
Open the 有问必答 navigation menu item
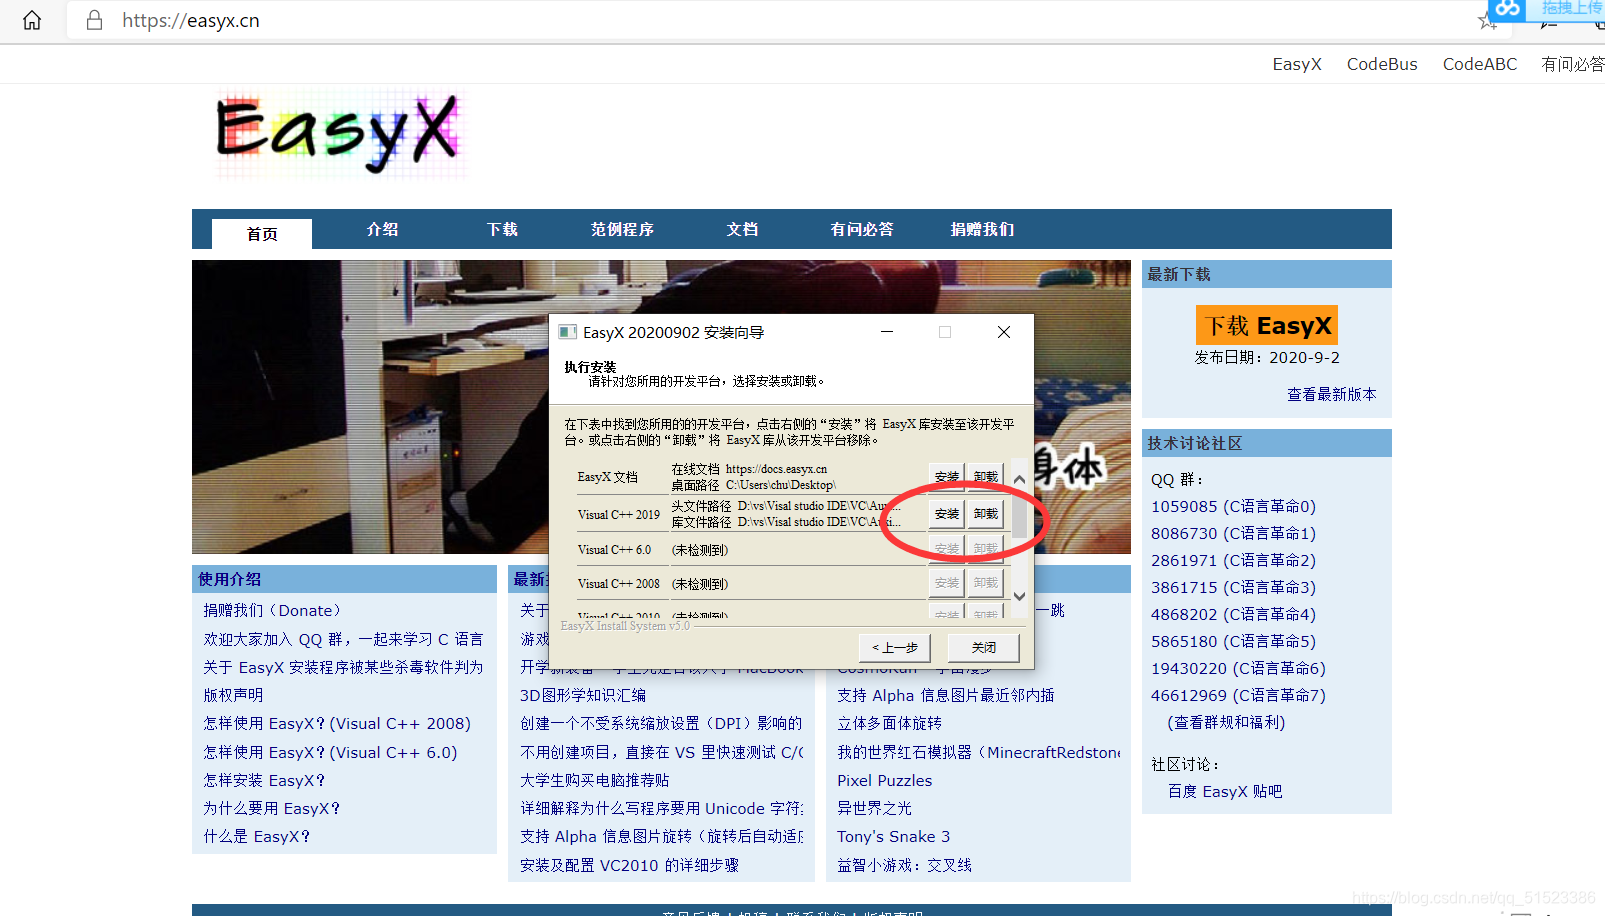(x=862, y=229)
